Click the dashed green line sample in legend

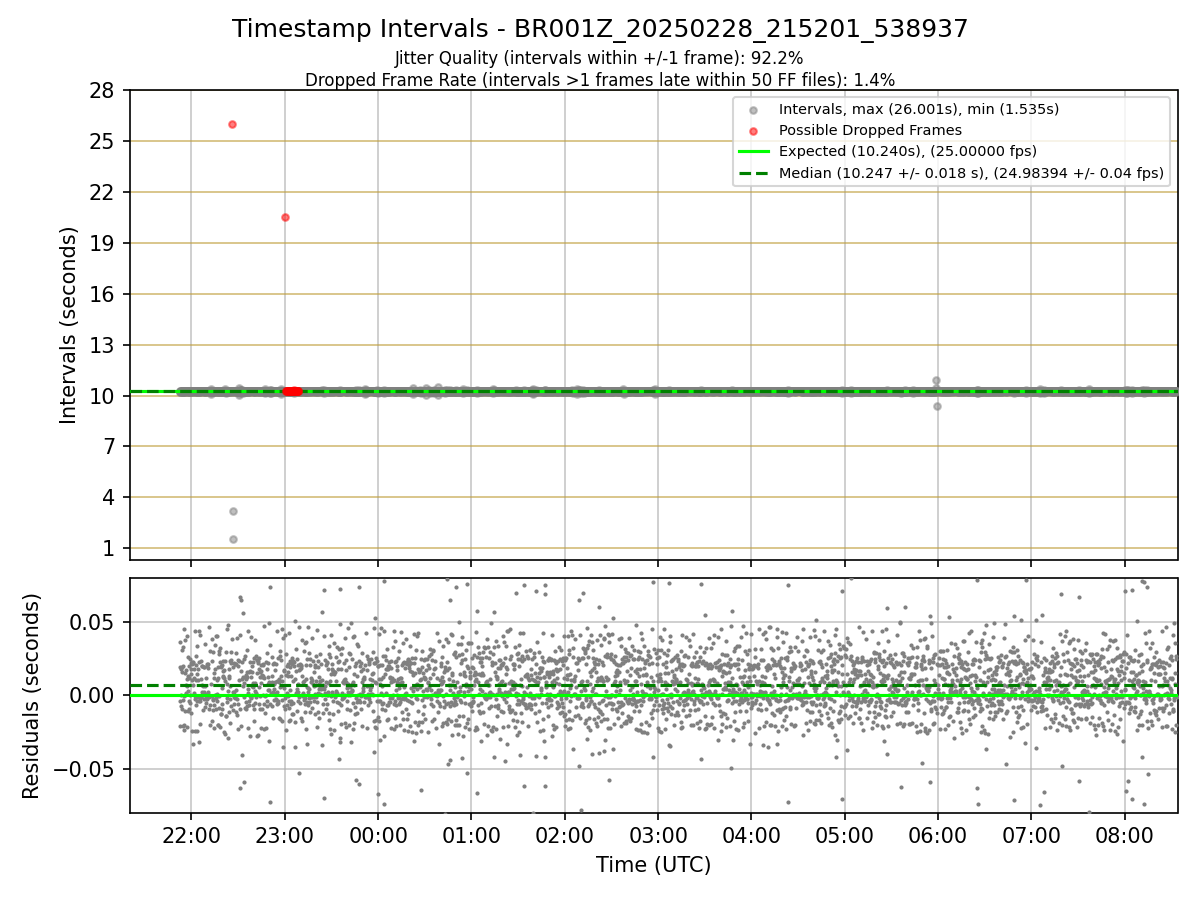coord(754,173)
